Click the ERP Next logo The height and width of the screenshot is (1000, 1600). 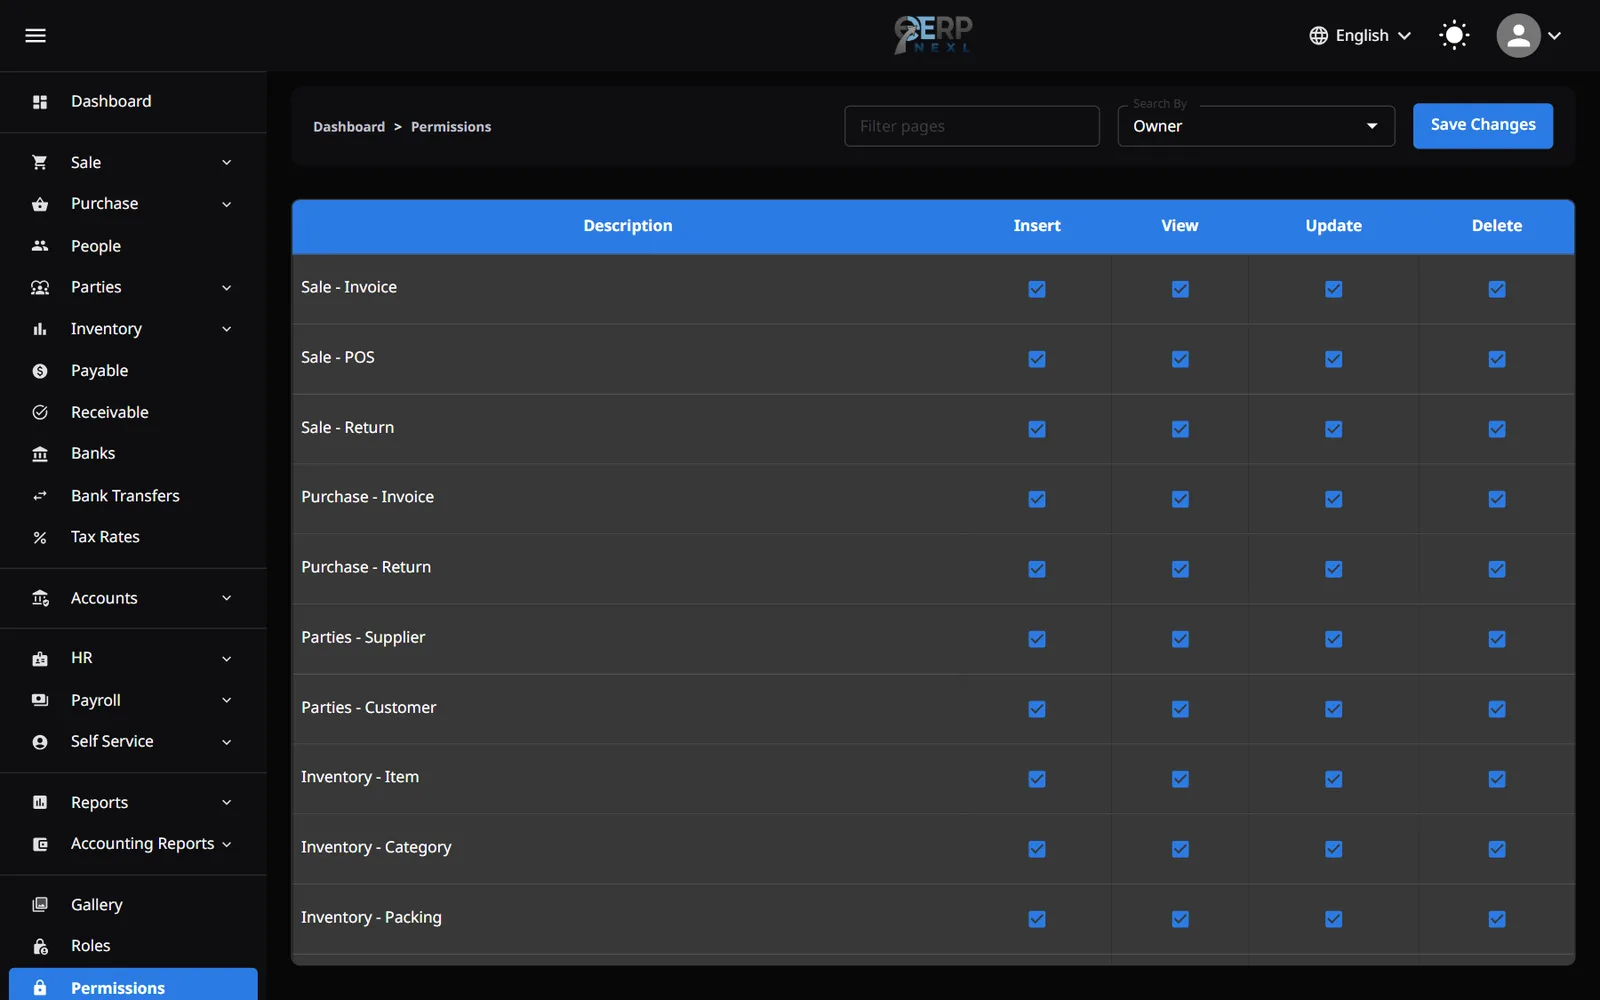933,35
